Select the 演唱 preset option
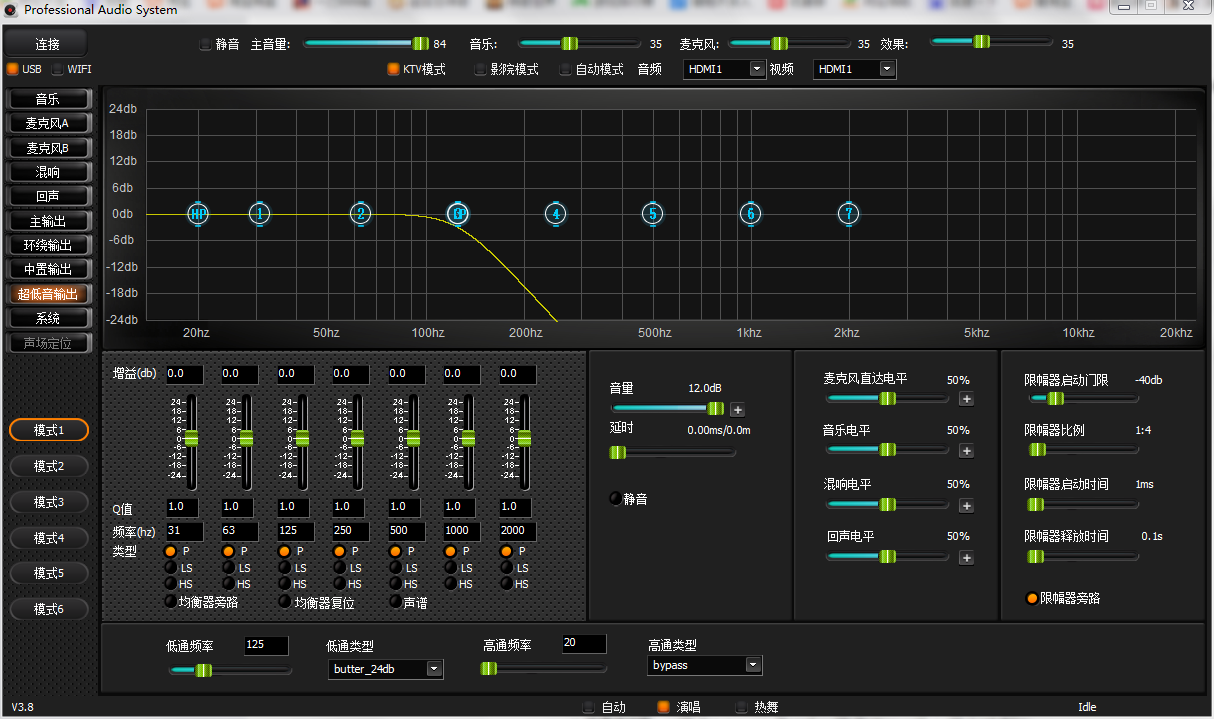The width and height of the screenshot is (1214, 719). click(663, 707)
